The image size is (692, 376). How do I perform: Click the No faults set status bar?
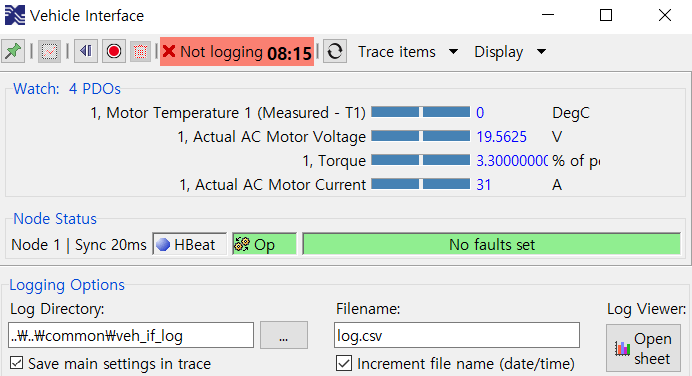click(492, 244)
